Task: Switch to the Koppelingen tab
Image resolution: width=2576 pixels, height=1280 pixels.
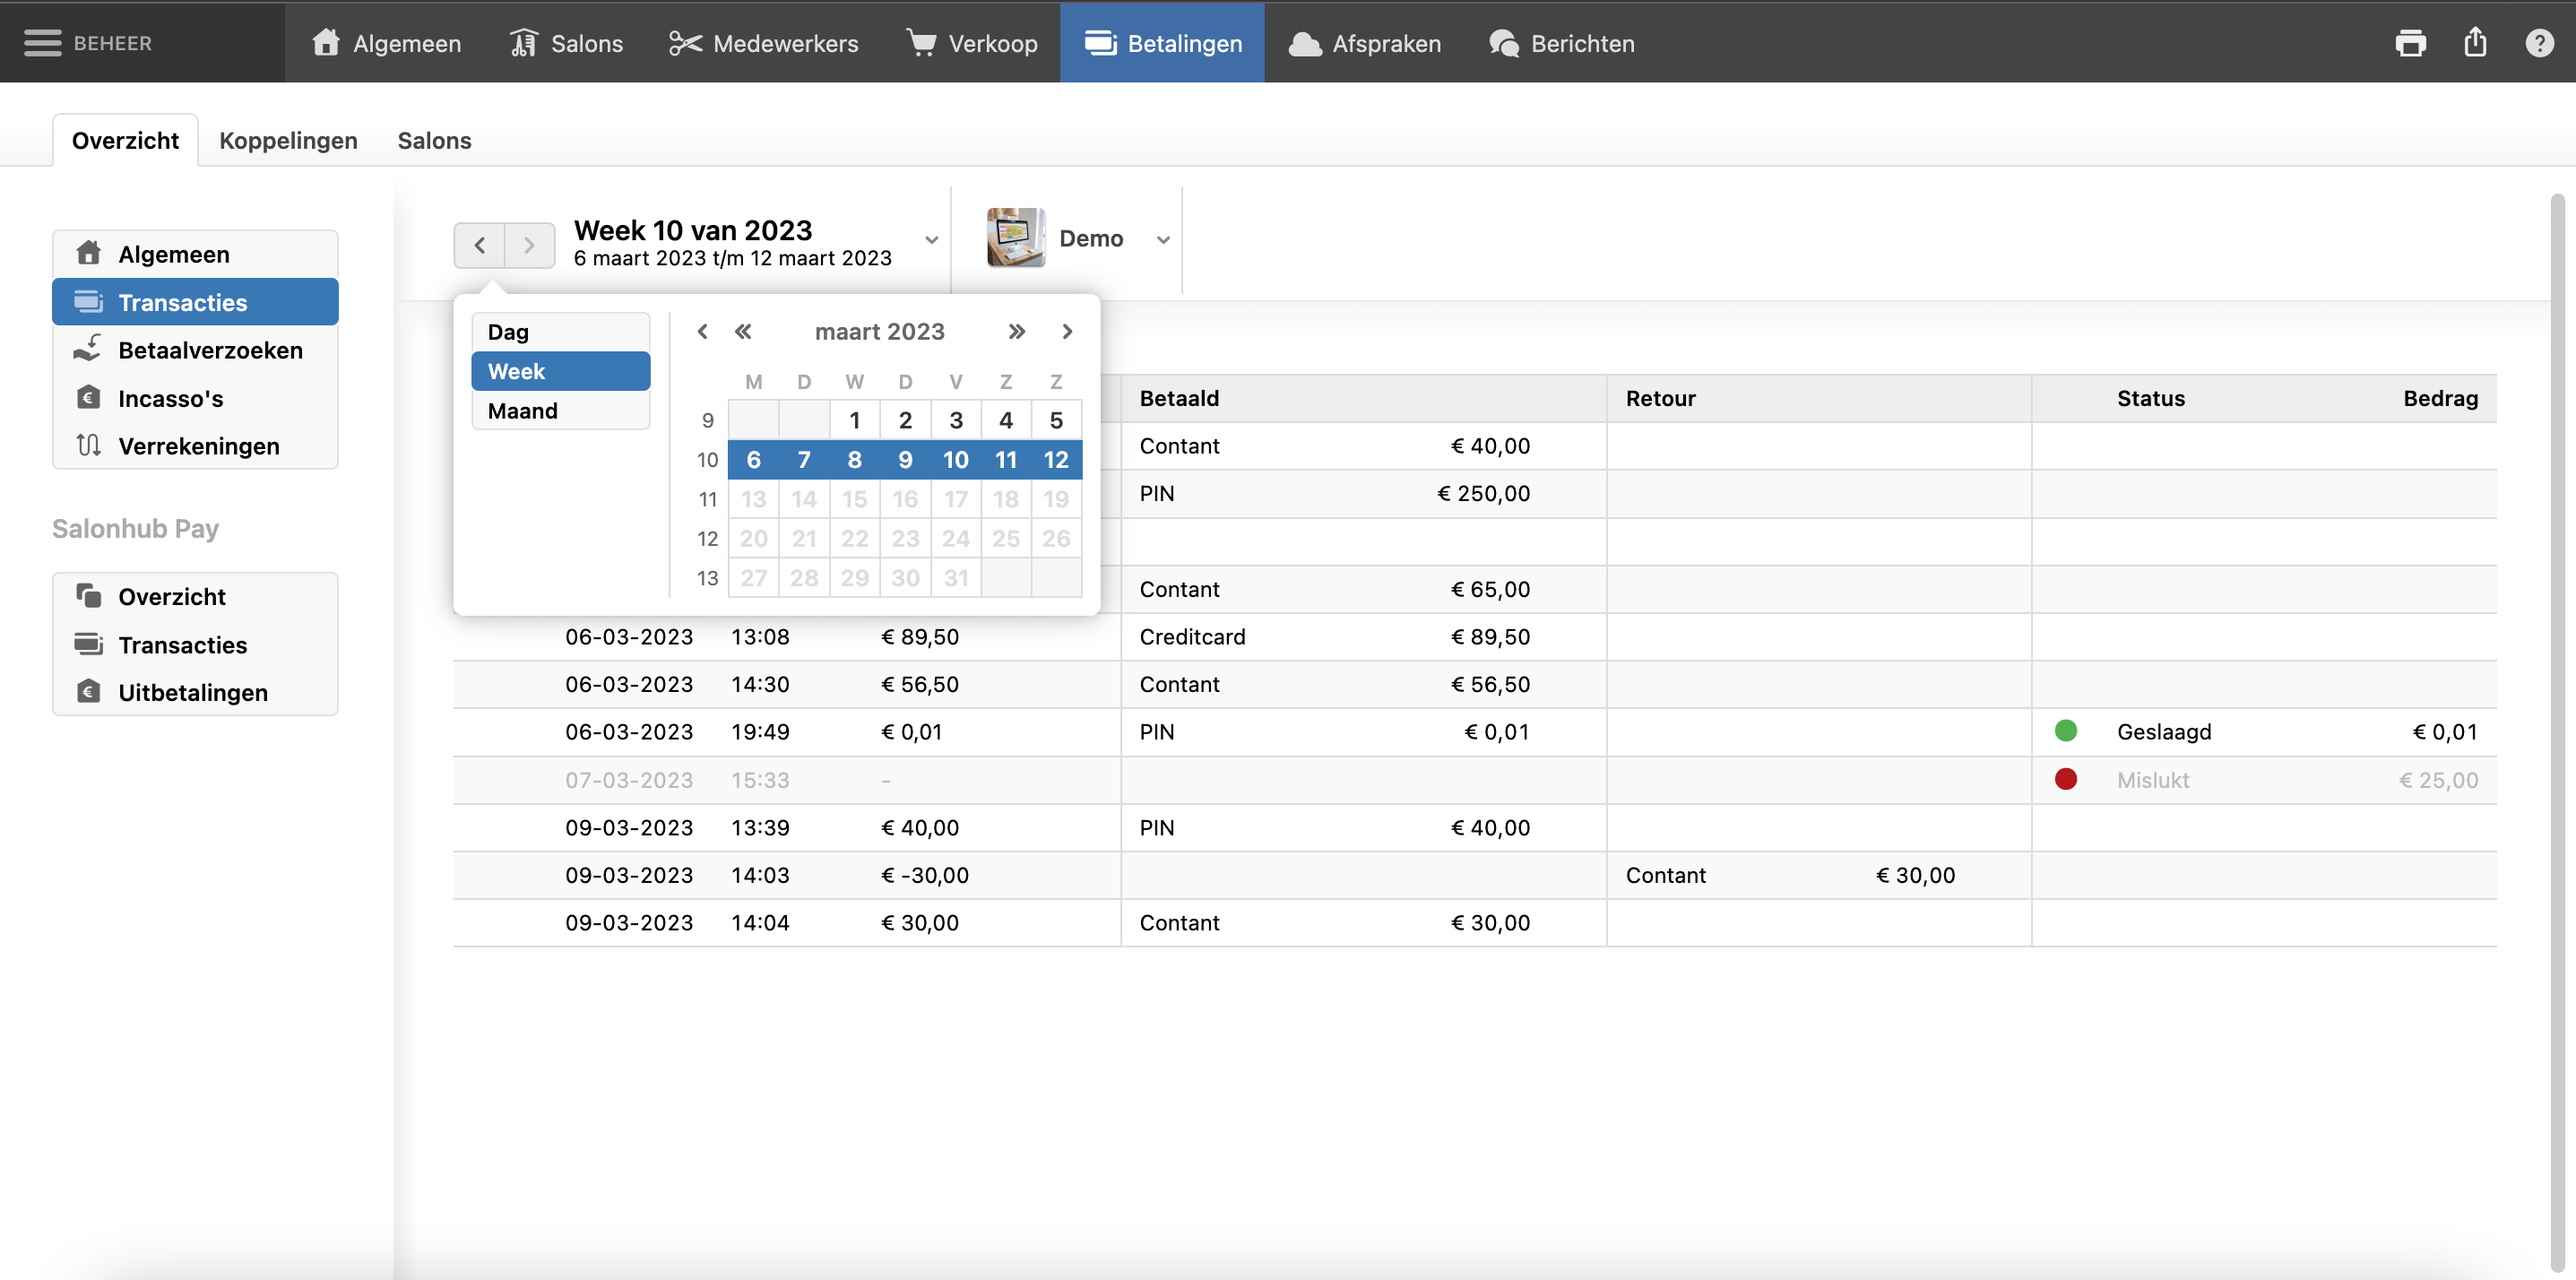Action: pyautogui.click(x=288, y=140)
